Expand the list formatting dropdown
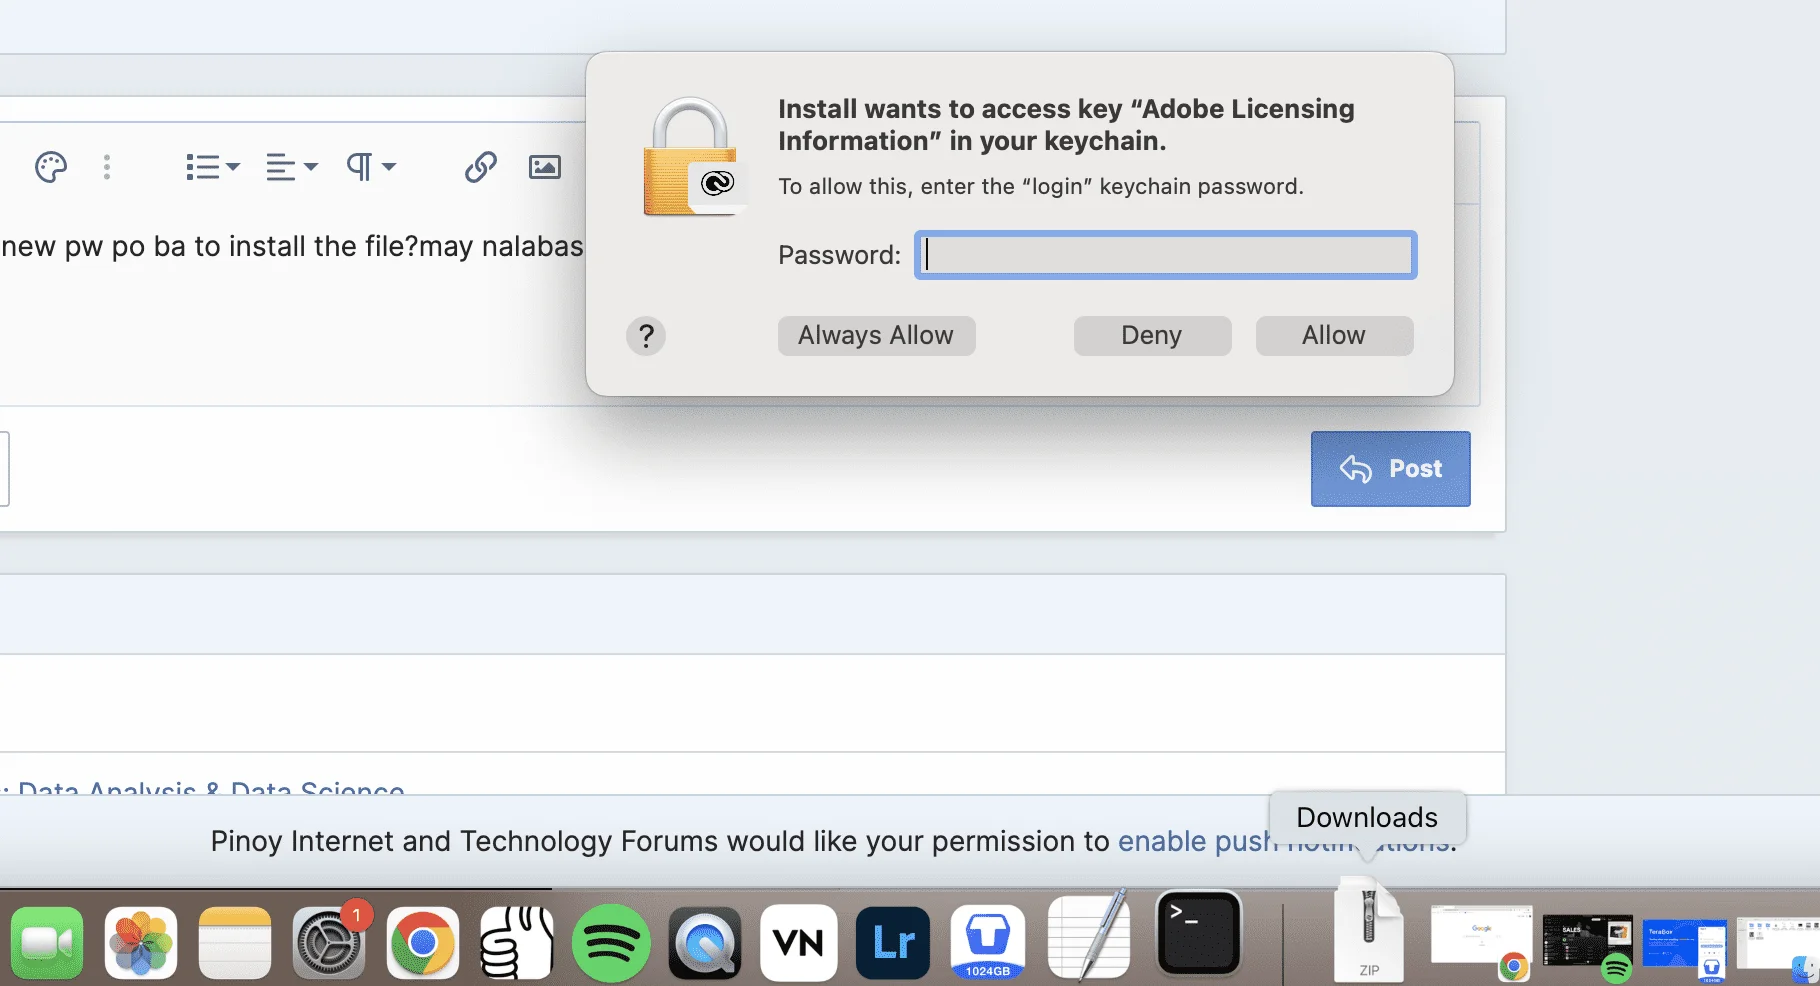This screenshot has height=986, width=1820. (x=213, y=167)
